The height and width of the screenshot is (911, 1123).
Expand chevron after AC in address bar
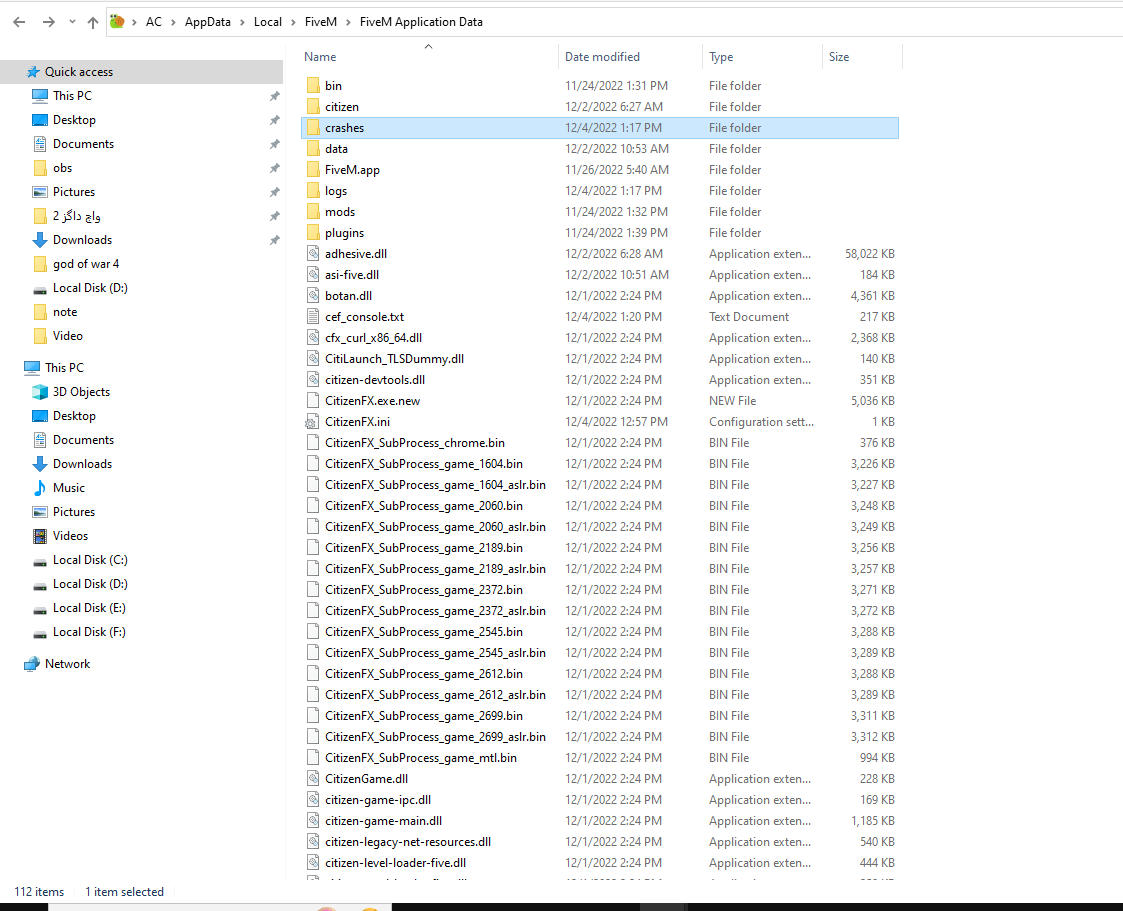click(173, 22)
